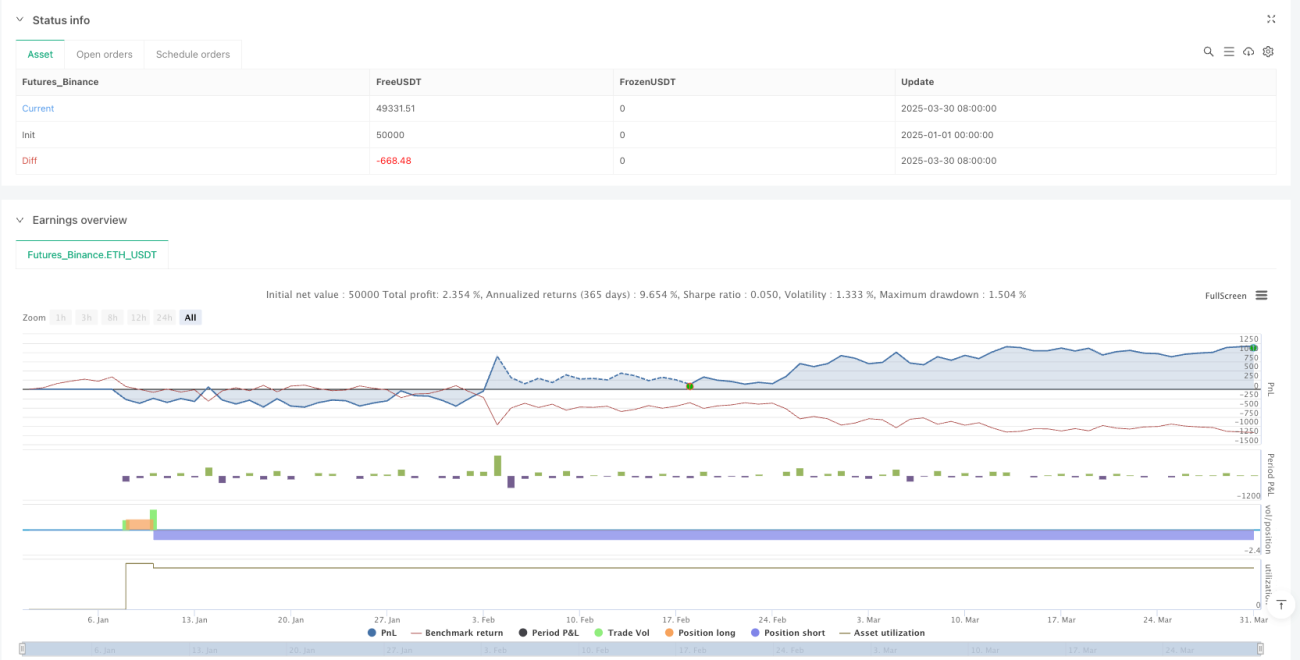Click the collapse fullscreen arrows icon

(1271, 19)
